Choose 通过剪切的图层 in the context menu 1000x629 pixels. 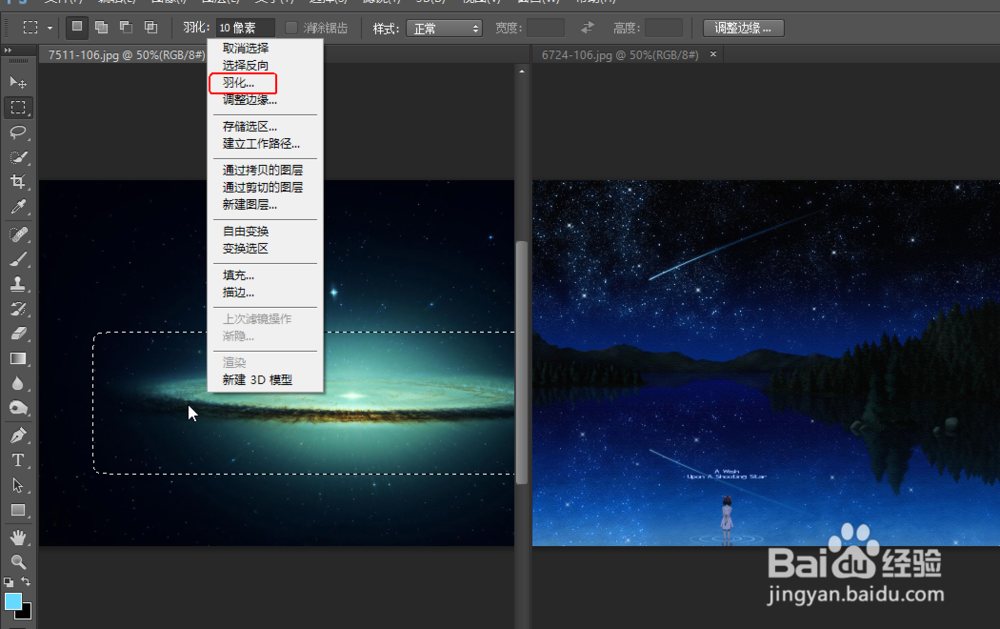pyautogui.click(x=265, y=187)
